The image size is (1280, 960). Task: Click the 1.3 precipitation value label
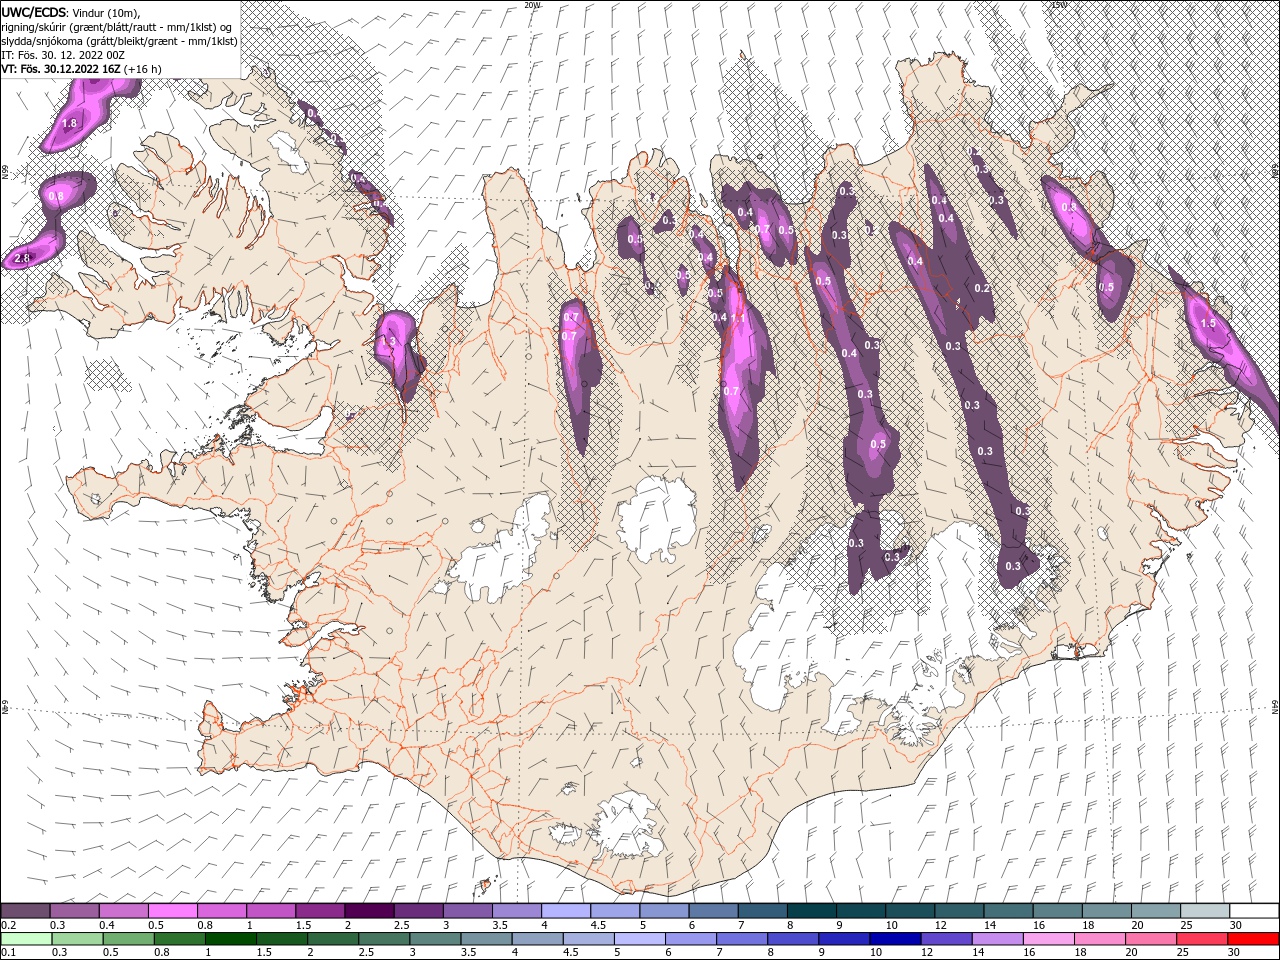390,341
